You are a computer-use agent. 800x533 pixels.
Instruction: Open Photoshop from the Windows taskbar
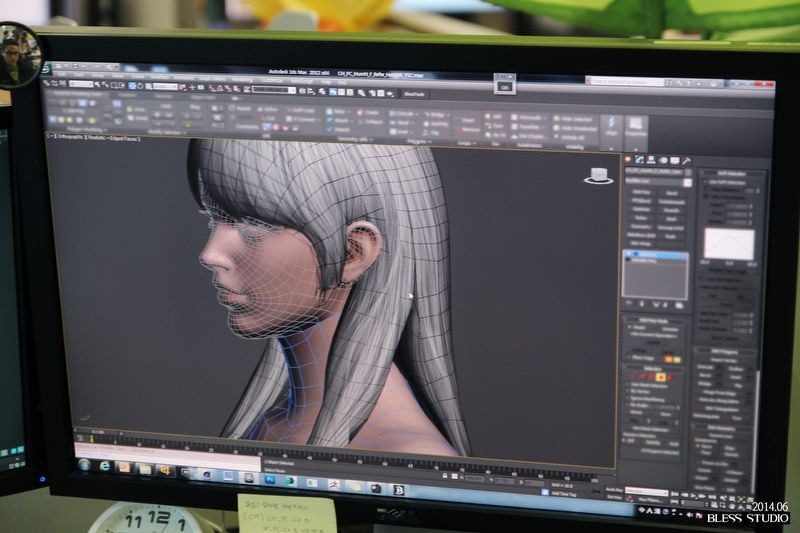click(269, 480)
